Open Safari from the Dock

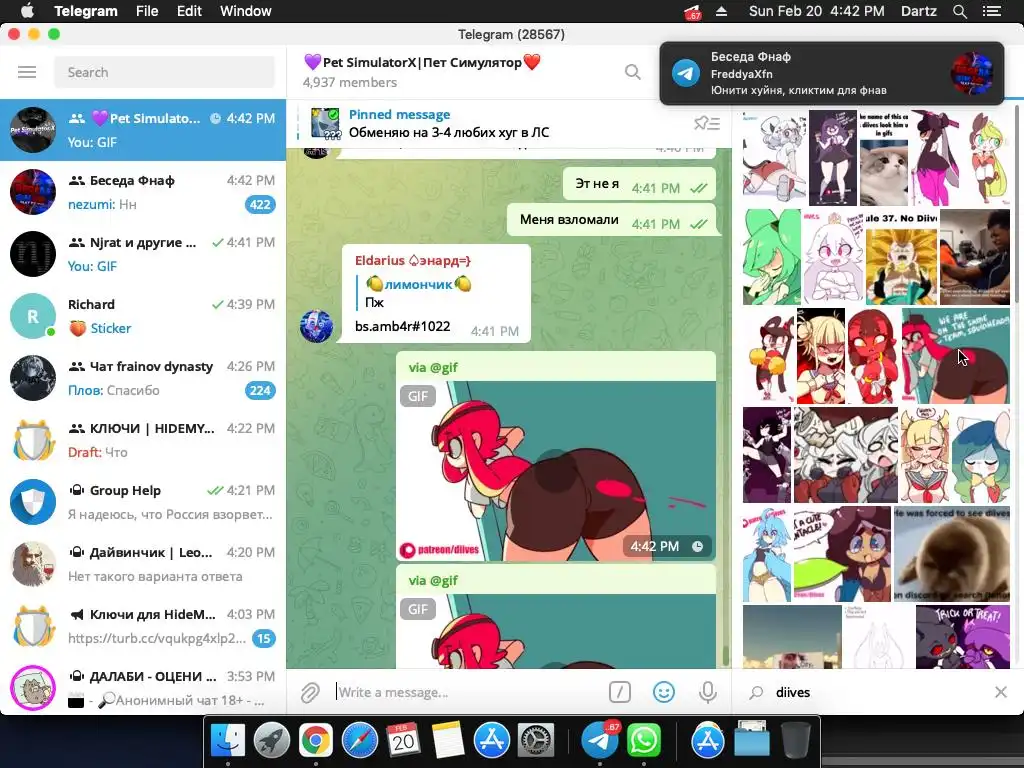click(x=359, y=741)
